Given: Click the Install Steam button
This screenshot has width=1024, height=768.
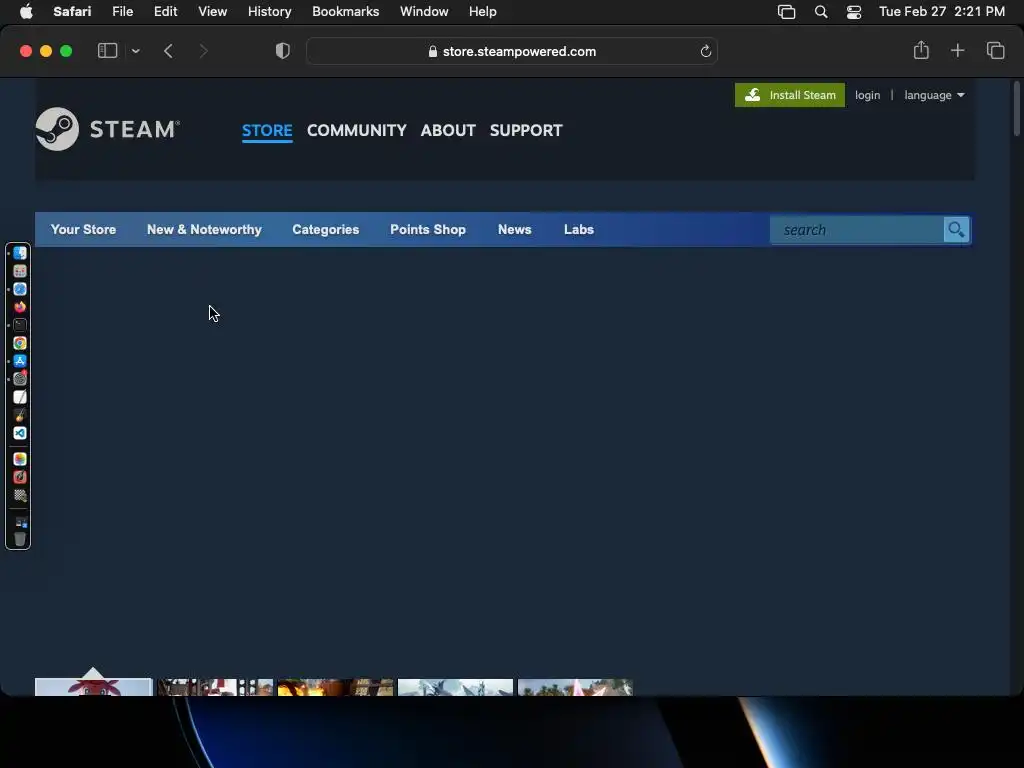Looking at the screenshot, I should (790, 95).
